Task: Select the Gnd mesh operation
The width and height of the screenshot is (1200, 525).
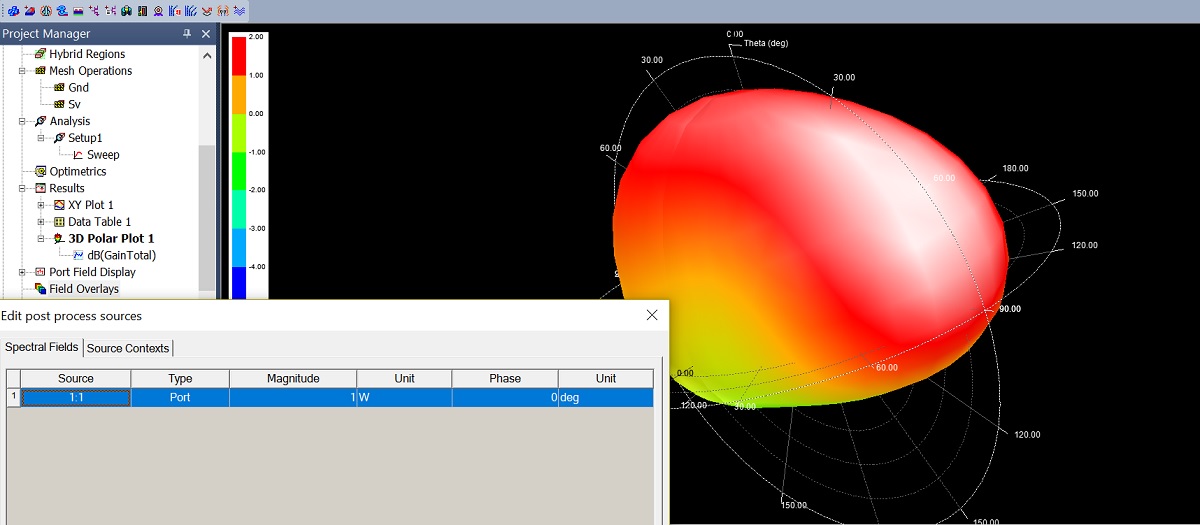Action: 78,88
